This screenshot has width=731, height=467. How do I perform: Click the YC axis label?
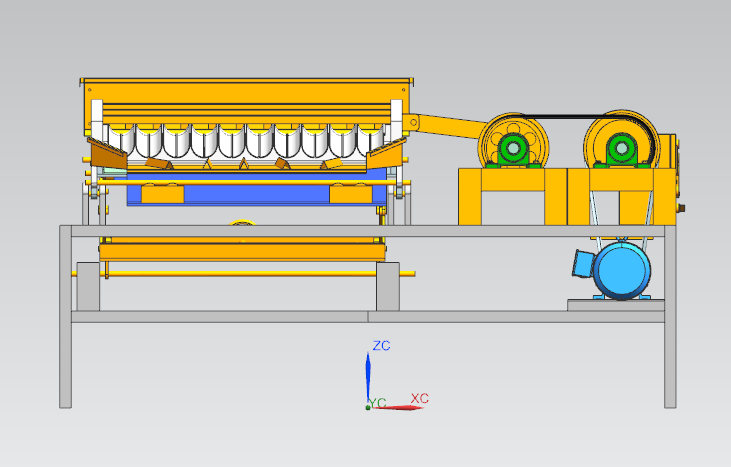coord(378,404)
